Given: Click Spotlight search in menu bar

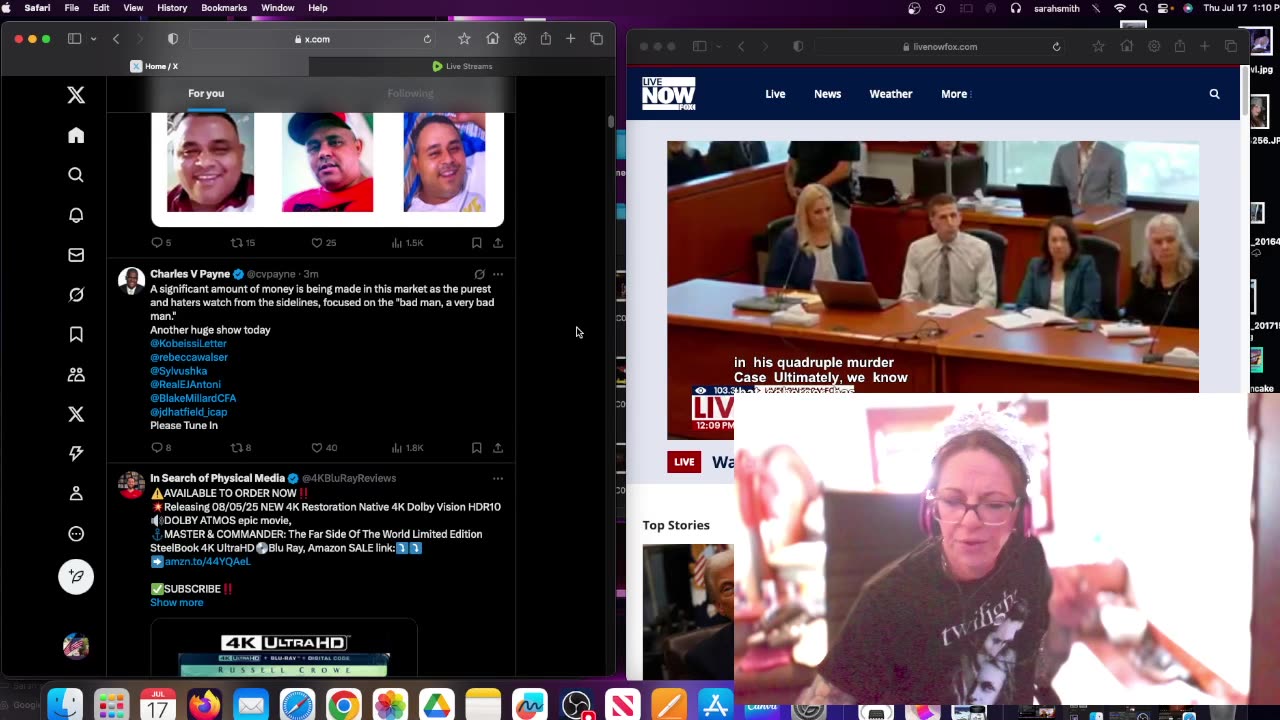Looking at the screenshot, I should [x=1143, y=8].
